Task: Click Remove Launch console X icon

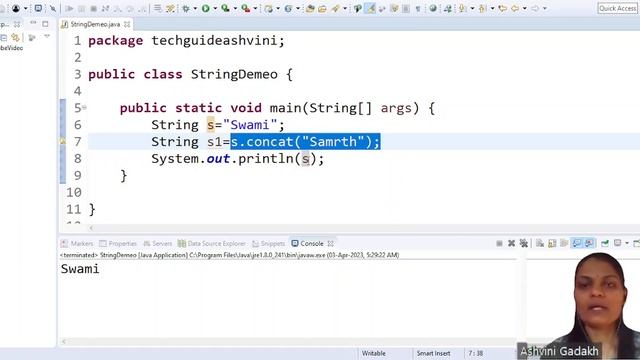Action: (511, 244)
